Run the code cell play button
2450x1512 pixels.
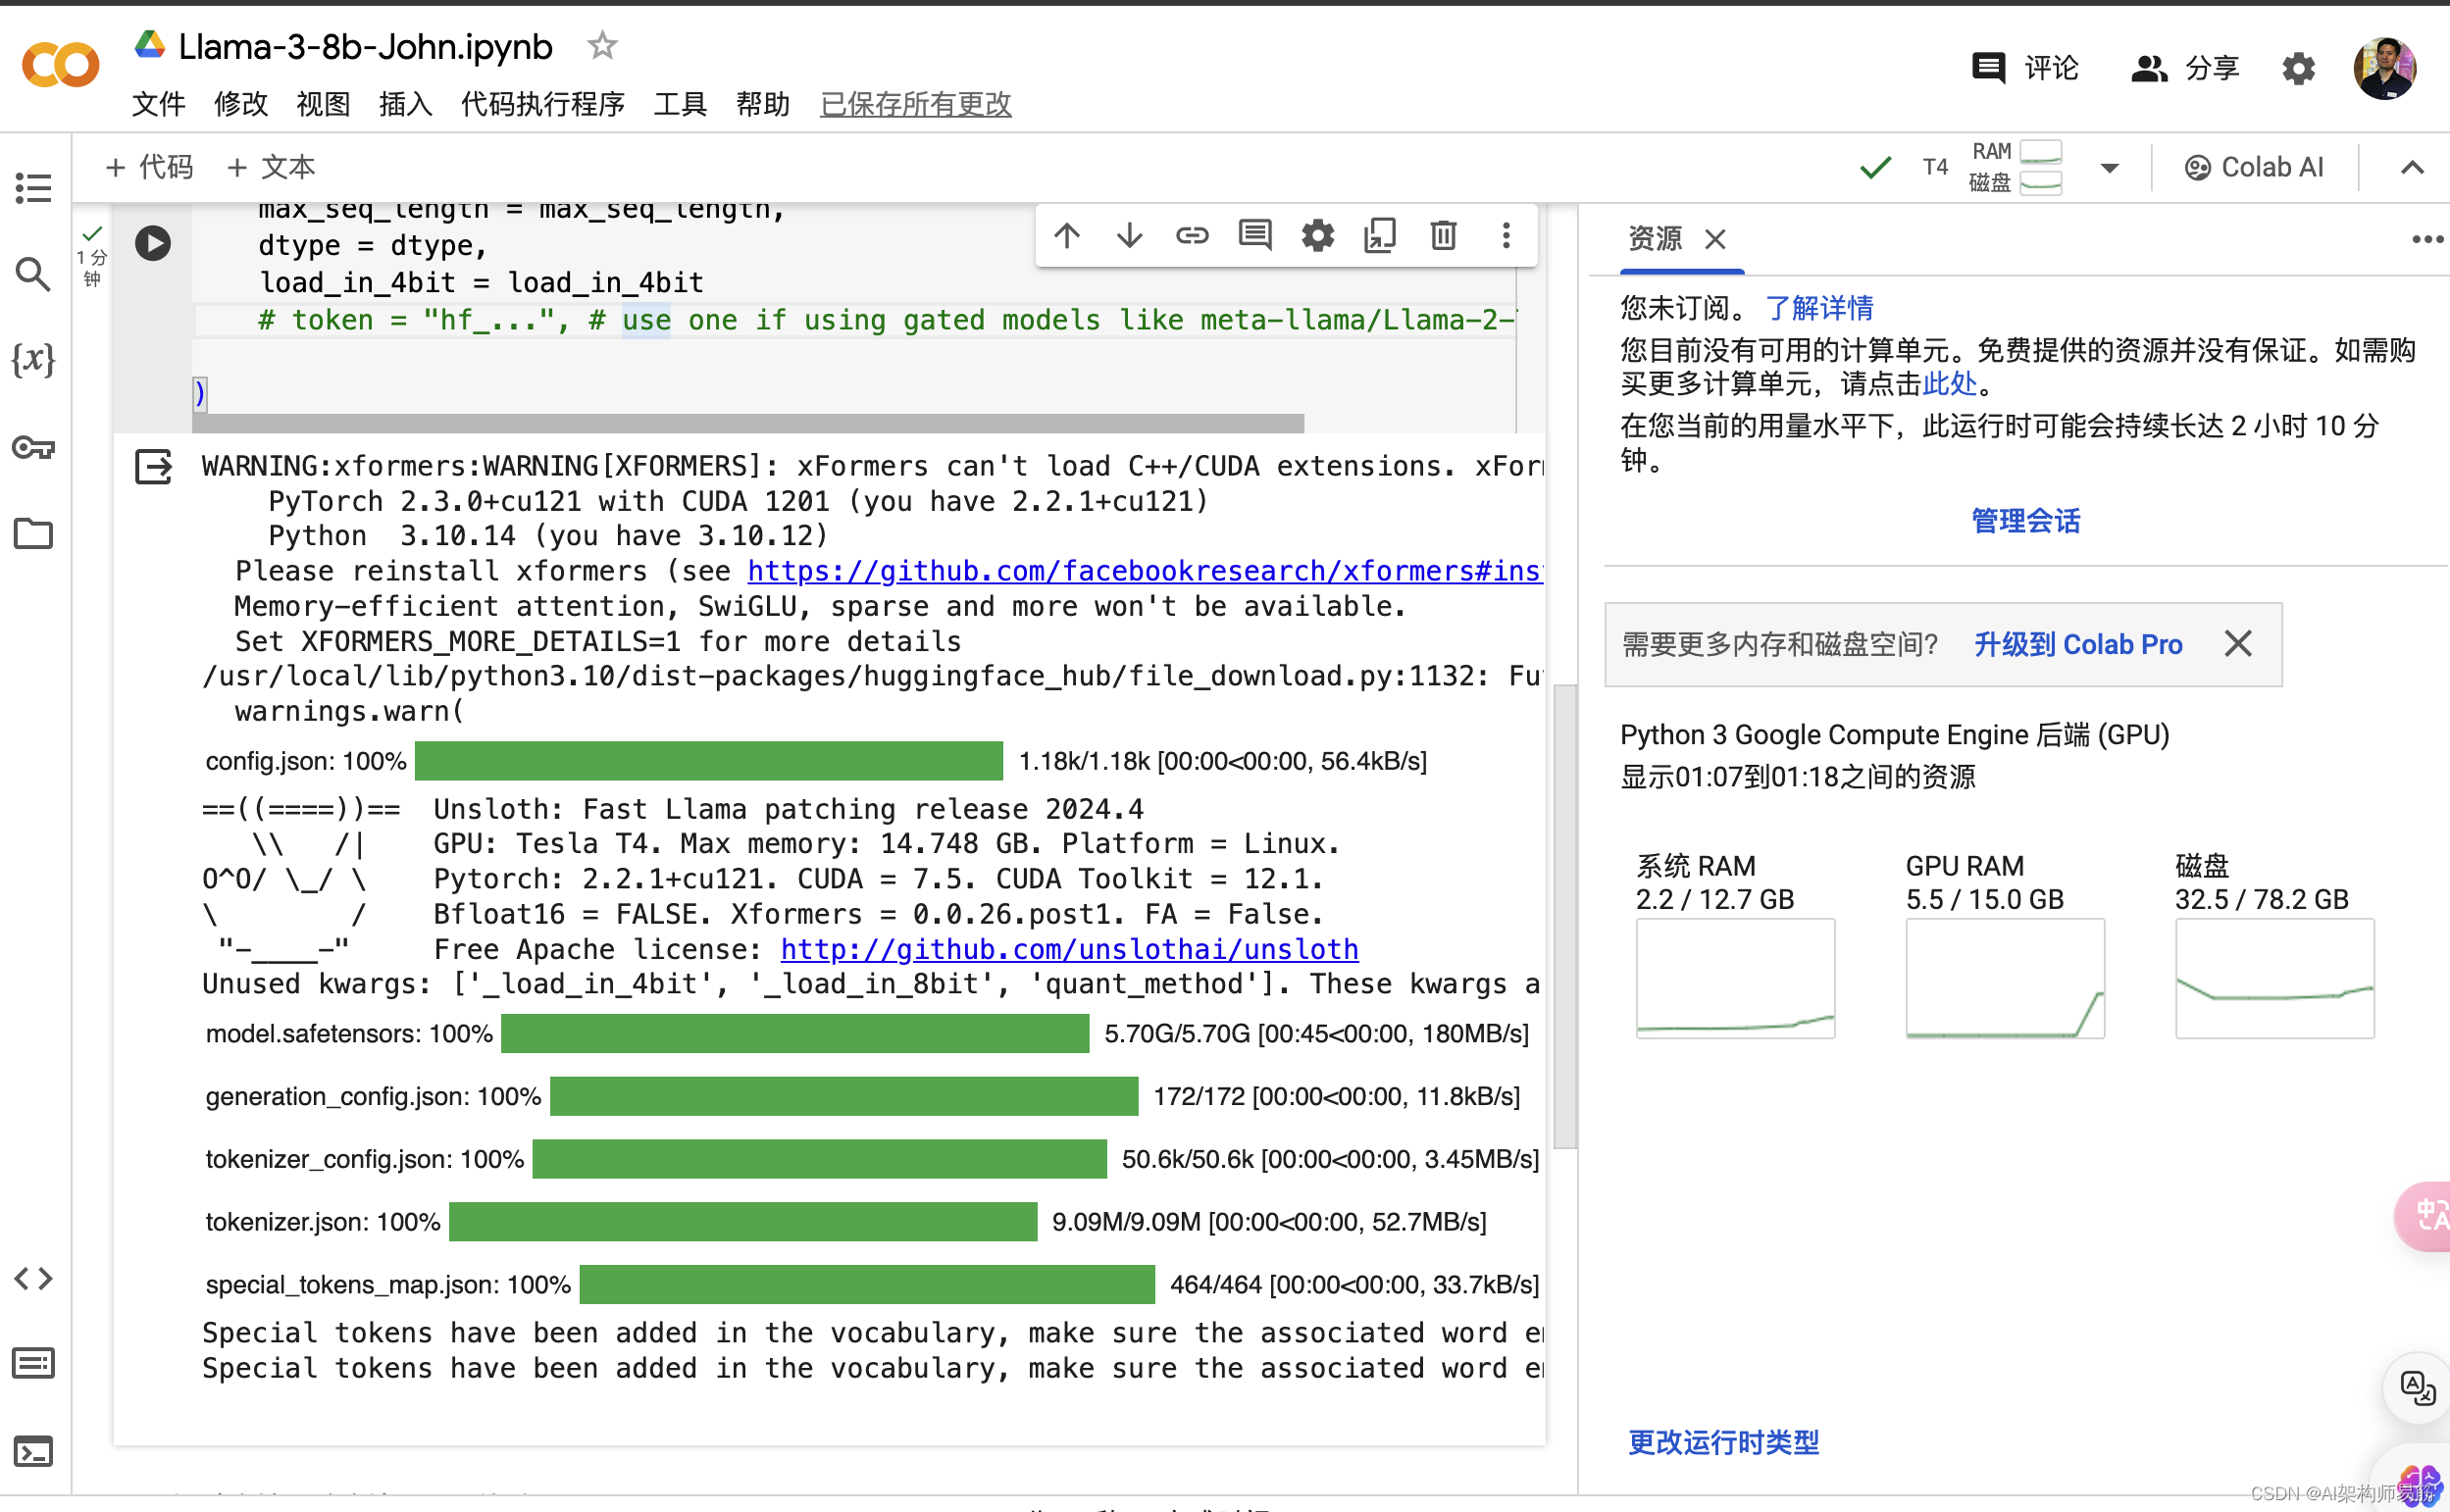(153, 243)
